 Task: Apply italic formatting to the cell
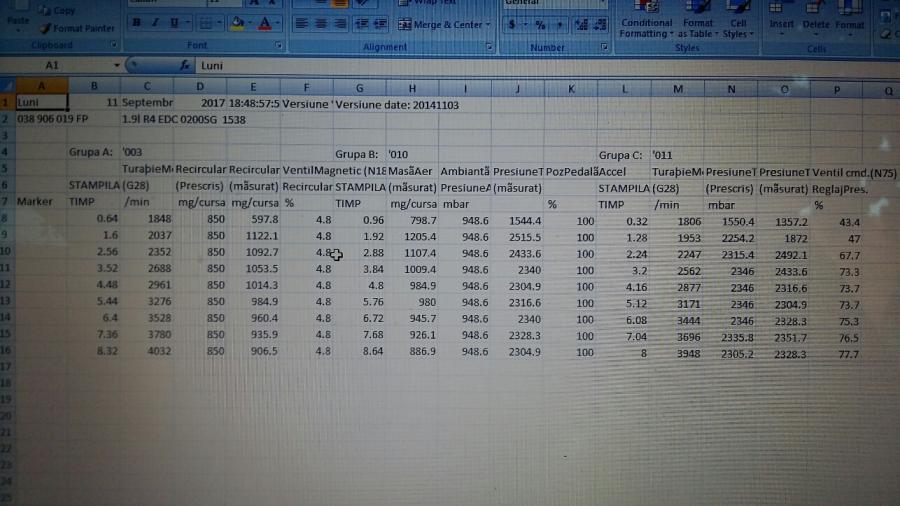(156, 23)
